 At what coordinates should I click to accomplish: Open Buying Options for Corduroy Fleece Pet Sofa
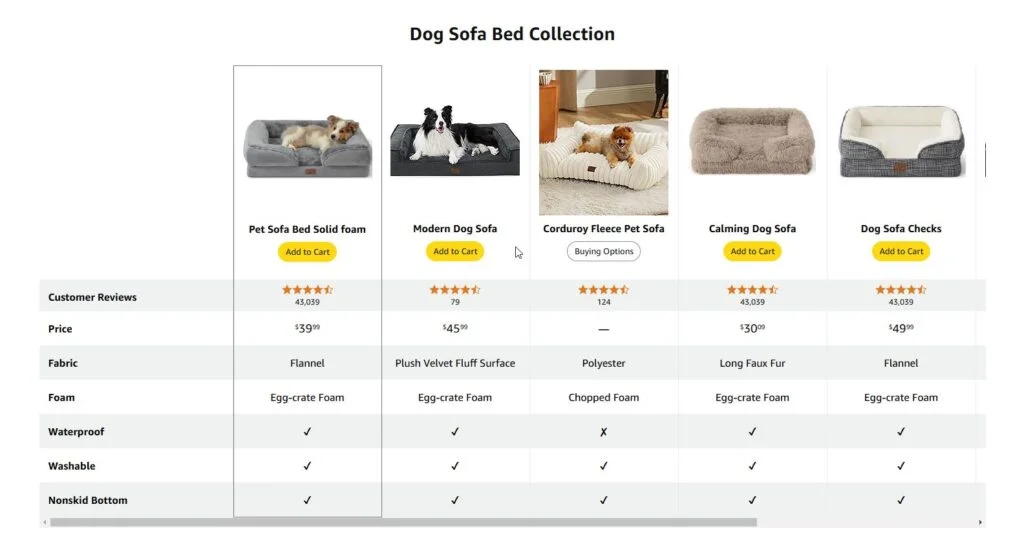pyautogui.click(x=603, y=252)
